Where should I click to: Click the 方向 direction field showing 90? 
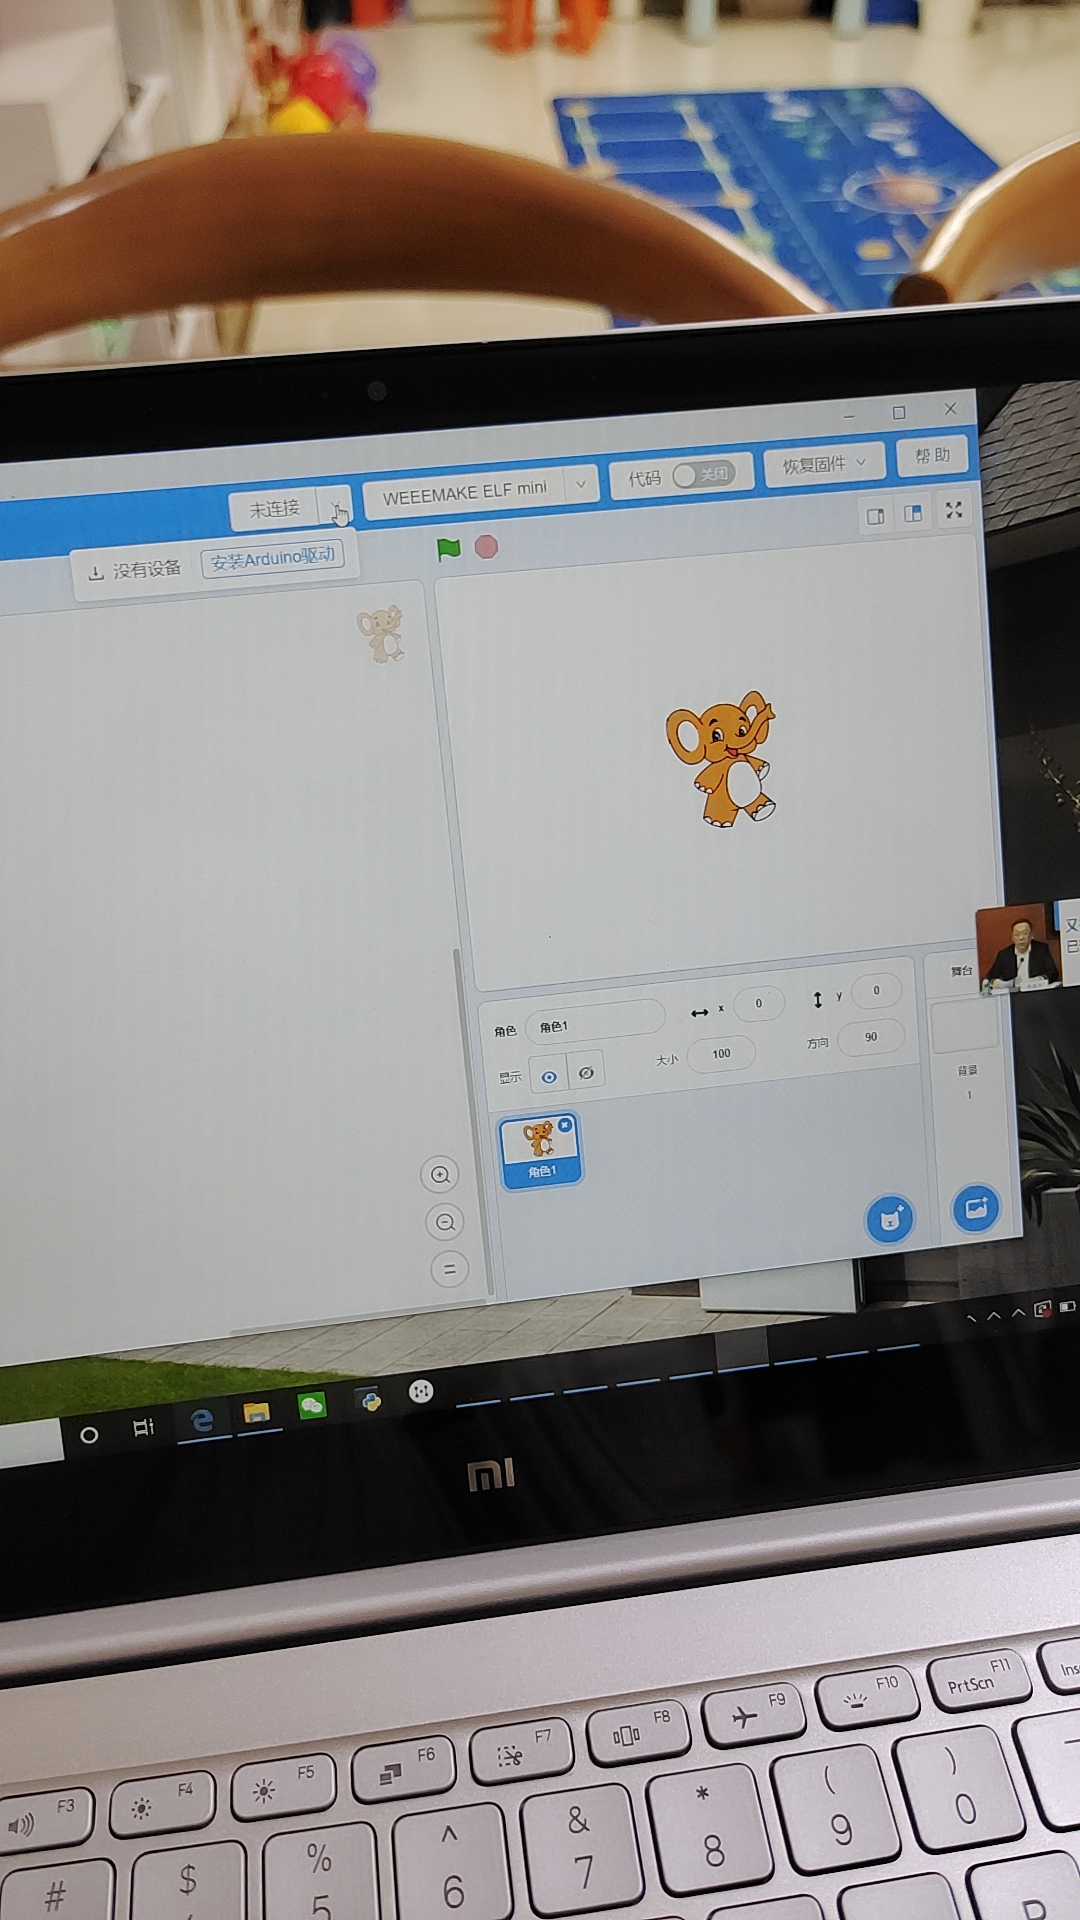coord(871,1037)
